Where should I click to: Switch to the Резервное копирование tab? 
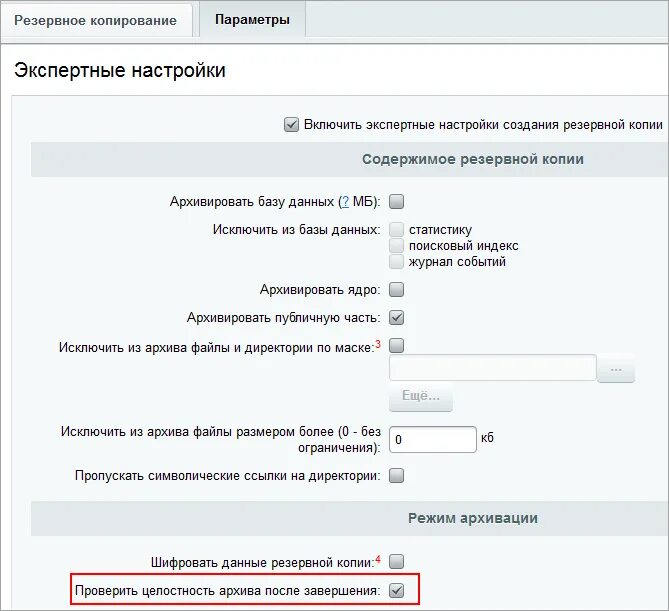point(96,20)
